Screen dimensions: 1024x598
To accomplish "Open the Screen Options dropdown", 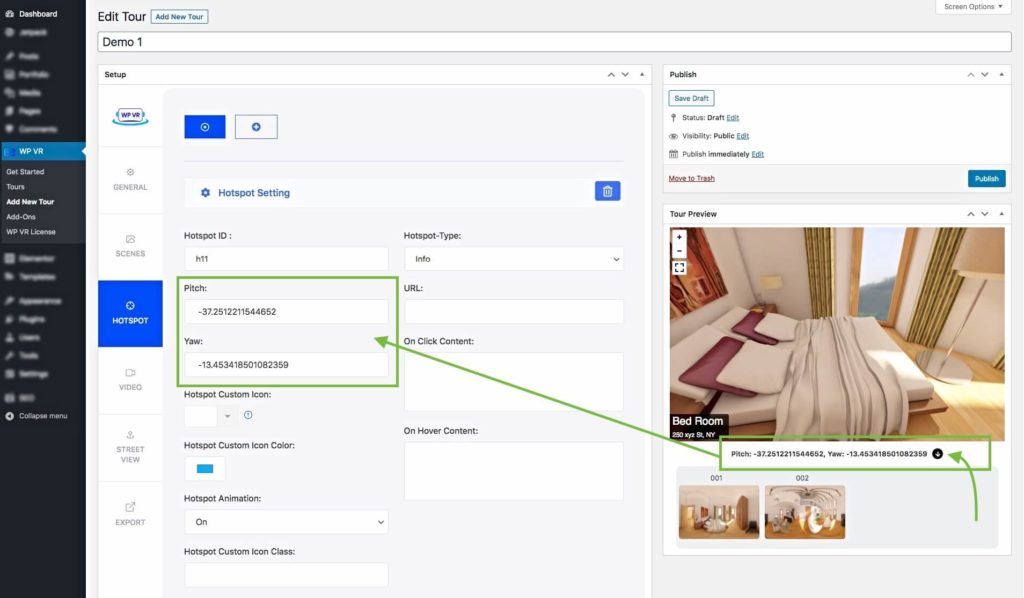I will pyautogui.click(x=973, y=7).
